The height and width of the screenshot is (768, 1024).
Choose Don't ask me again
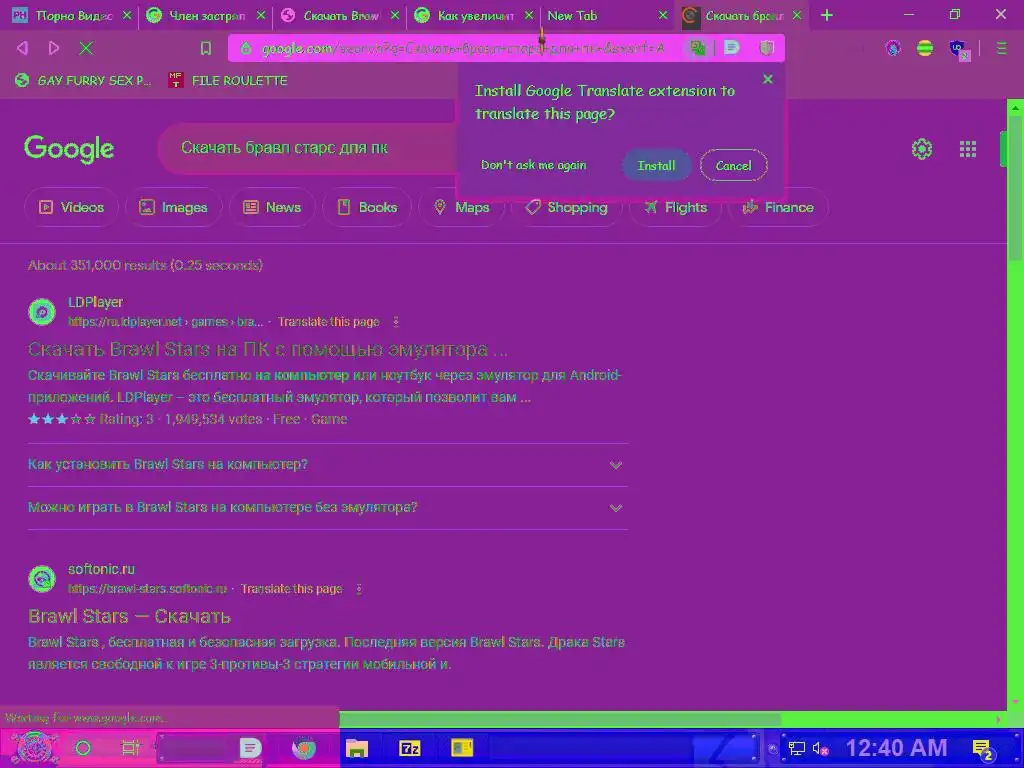point(534,165)
